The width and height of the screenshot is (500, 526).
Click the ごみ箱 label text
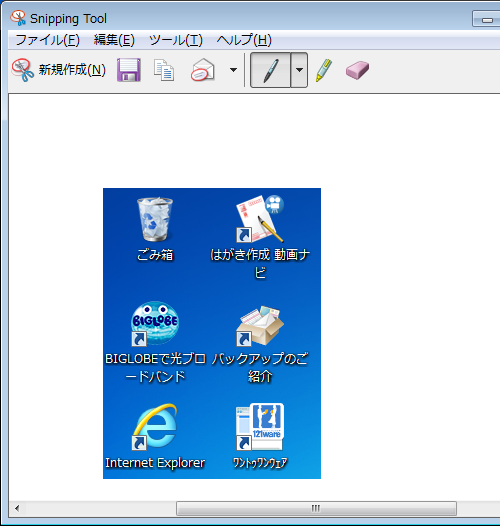tap(155, 255)
